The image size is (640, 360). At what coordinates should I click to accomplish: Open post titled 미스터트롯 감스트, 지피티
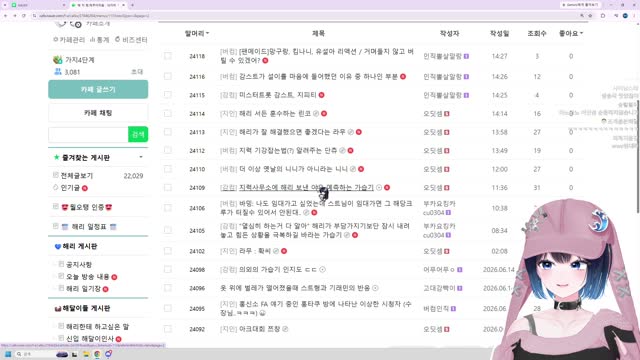click(x=278, y=95)
